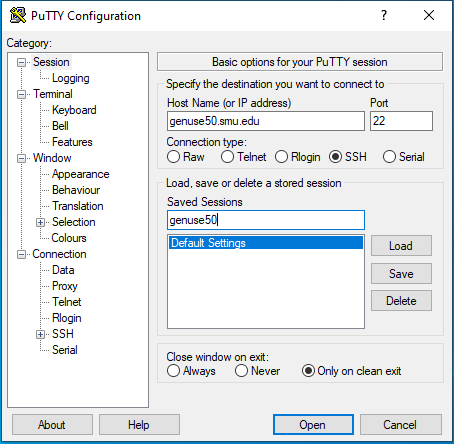Open the Colours category
Image resolution: width=454 pixels, height=444 pixels.
tap(69, 238)
